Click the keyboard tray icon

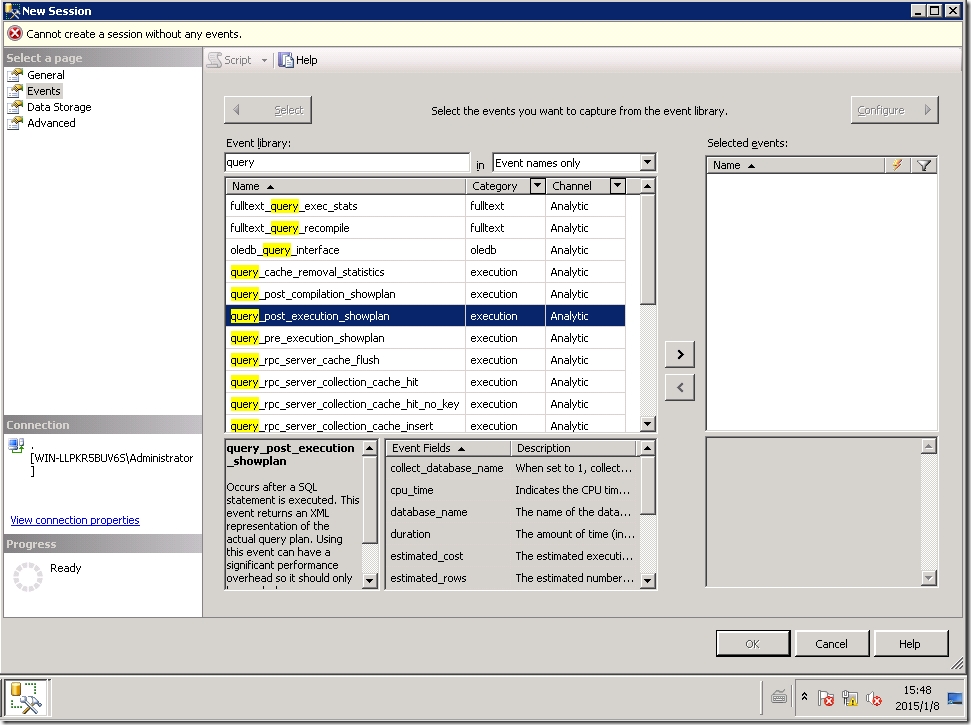coord(779,698)
